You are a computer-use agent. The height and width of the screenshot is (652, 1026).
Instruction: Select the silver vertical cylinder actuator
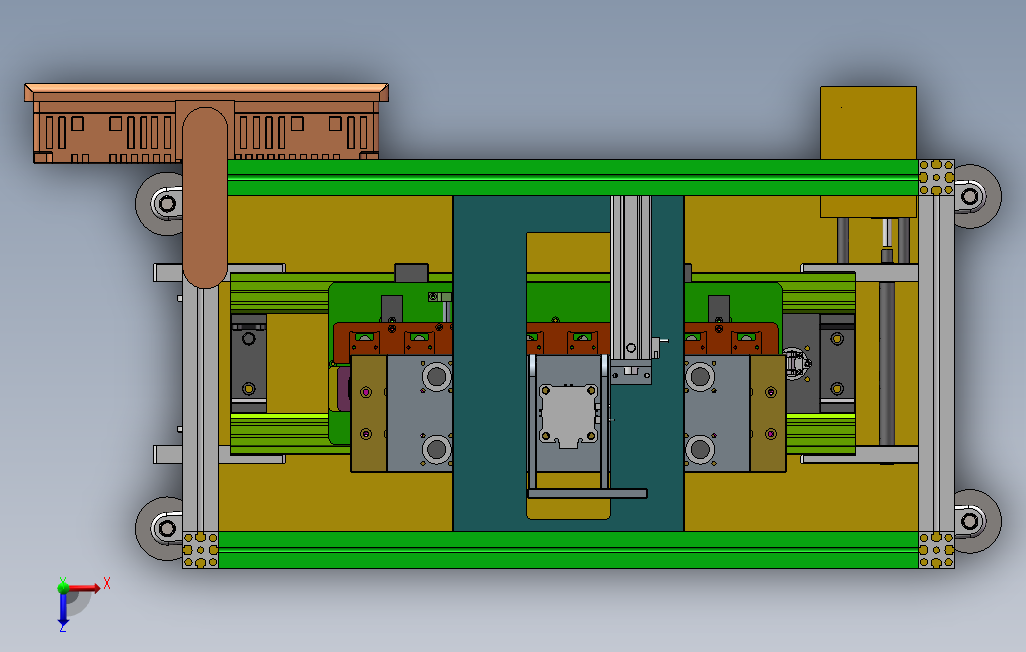tap(631, 278)
